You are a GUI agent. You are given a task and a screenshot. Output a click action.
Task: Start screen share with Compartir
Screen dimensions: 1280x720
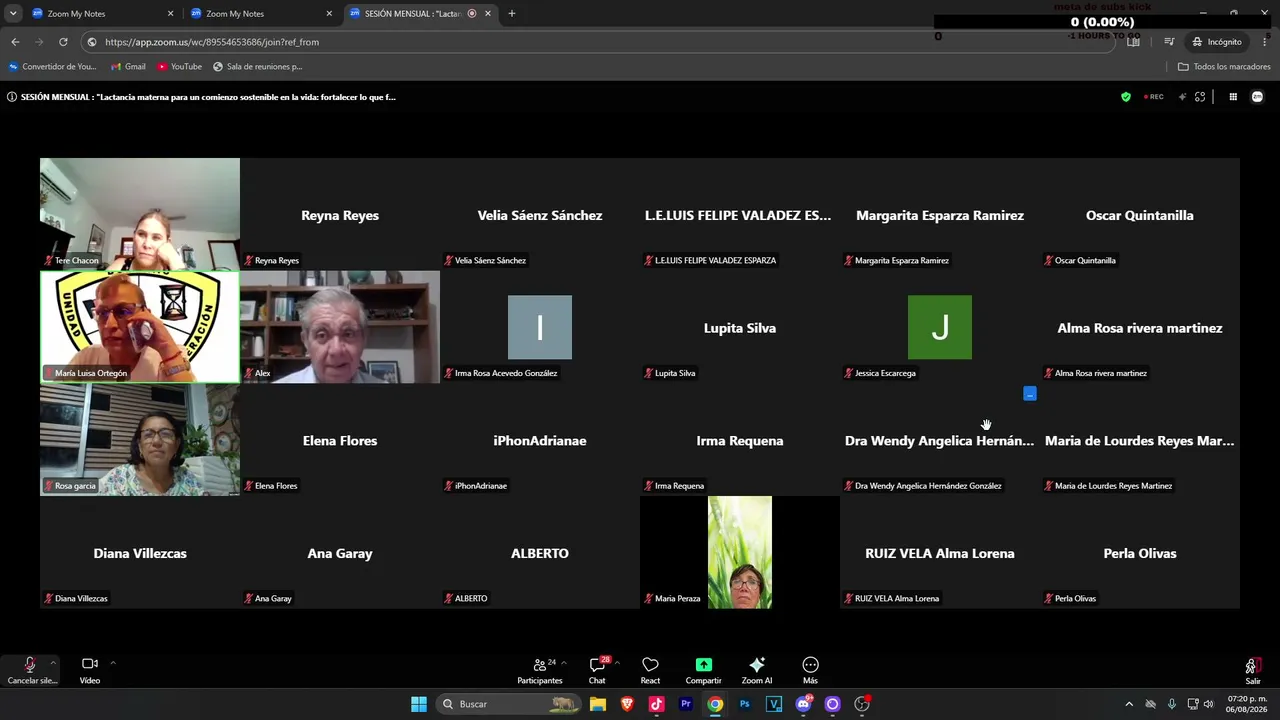(703, 670)
